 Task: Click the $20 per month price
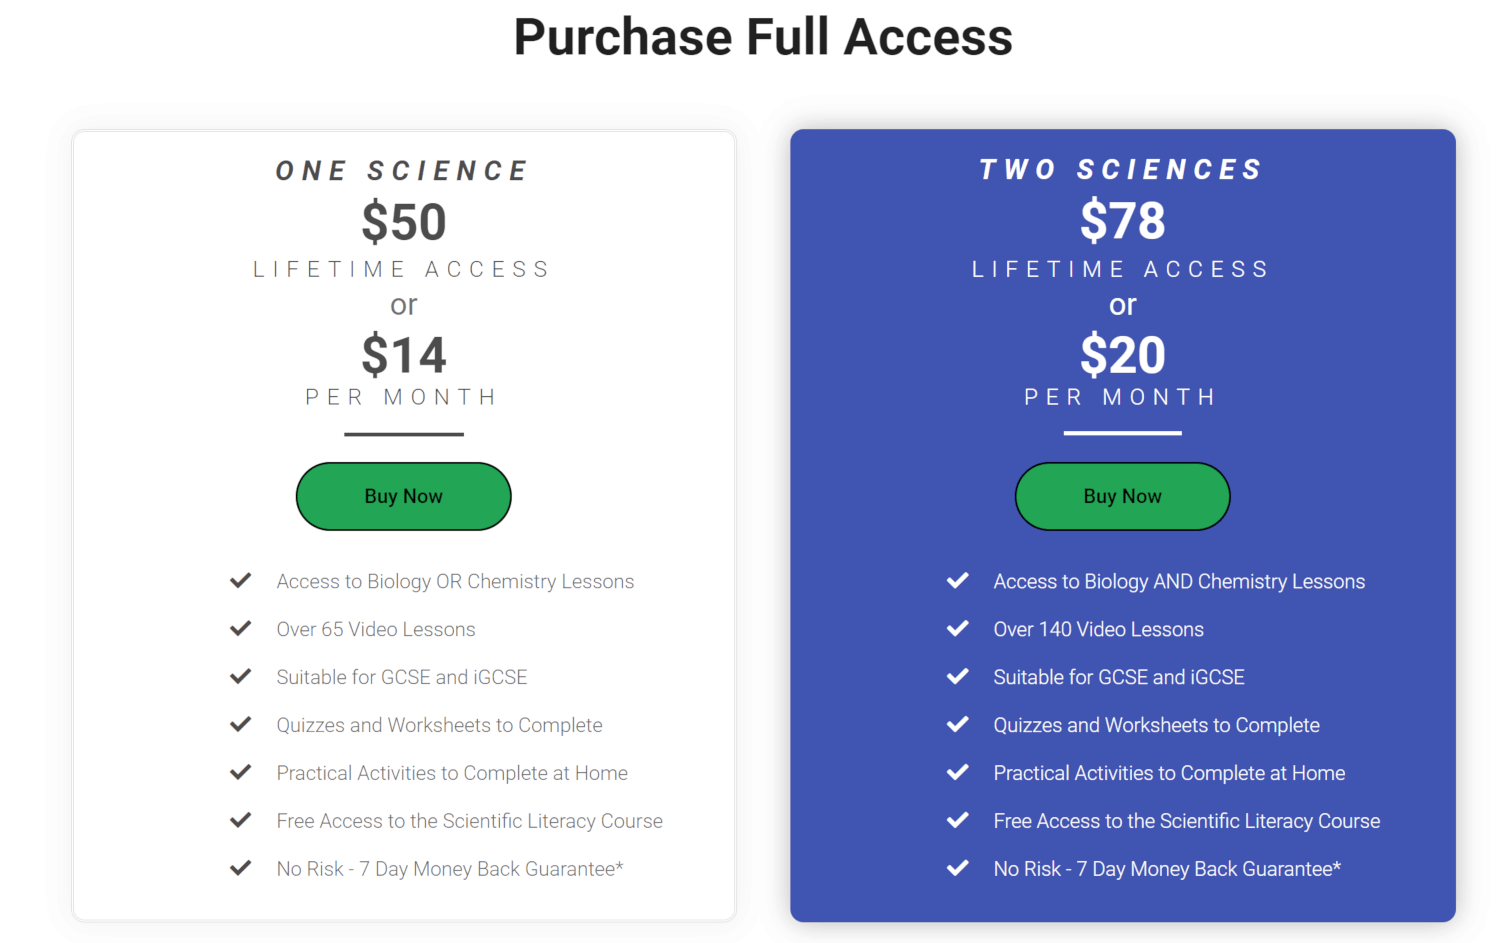pos(1123,356)
